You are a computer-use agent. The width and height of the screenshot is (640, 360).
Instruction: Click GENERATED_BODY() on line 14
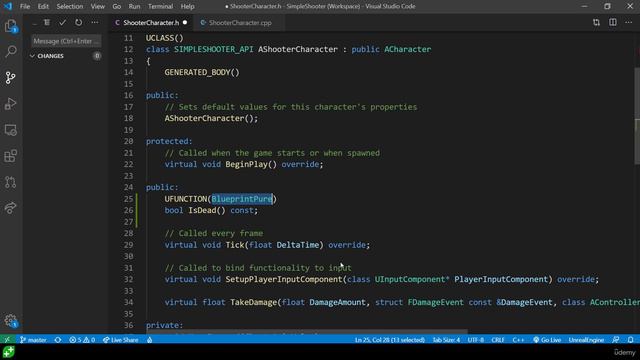point(202,72)
